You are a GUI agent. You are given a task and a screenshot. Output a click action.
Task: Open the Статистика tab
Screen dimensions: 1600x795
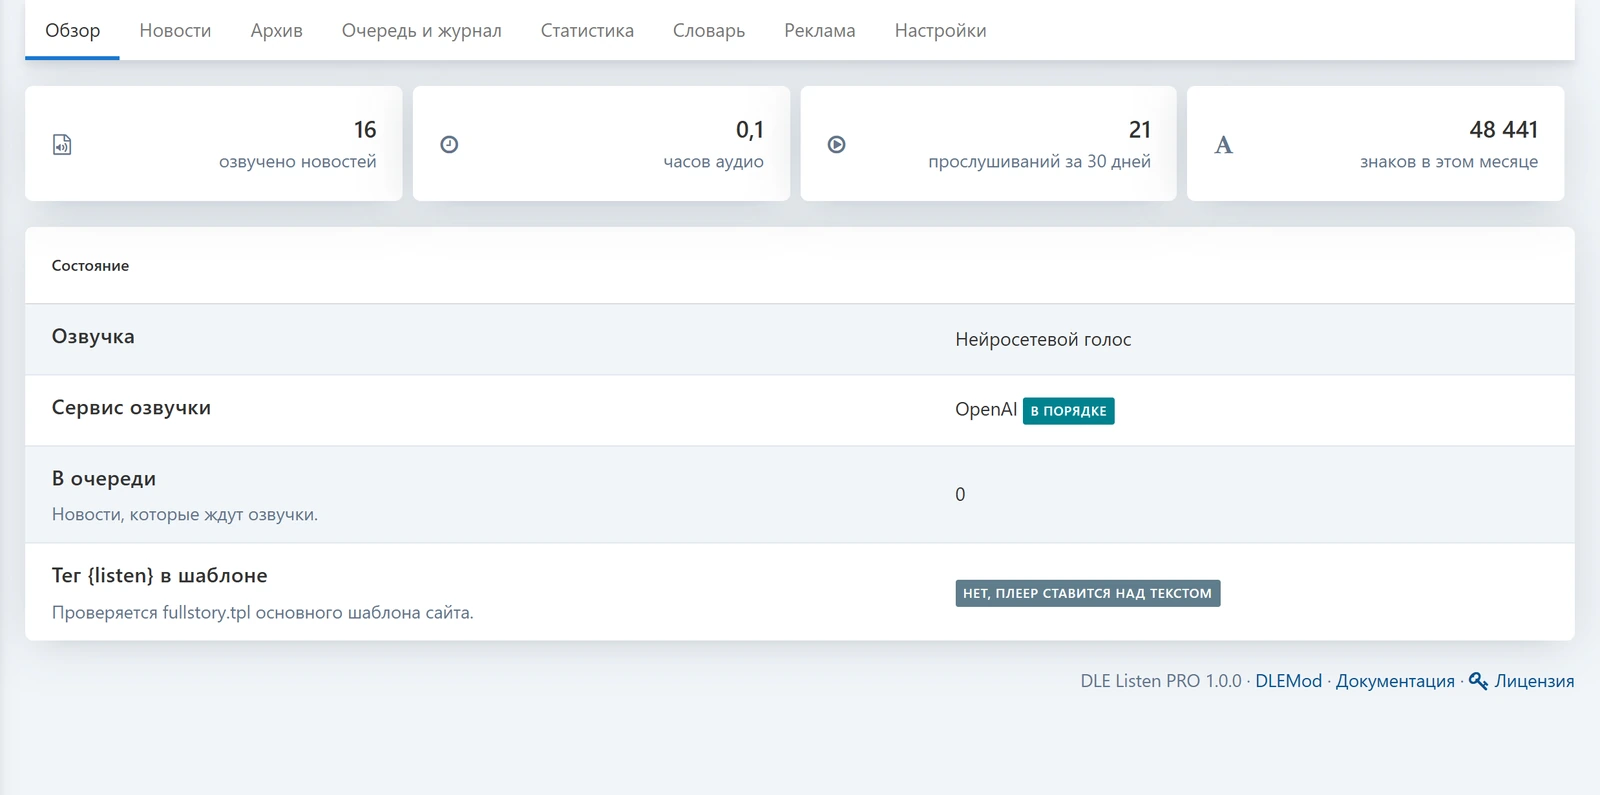pyautogui.click(x=587, y=31)
